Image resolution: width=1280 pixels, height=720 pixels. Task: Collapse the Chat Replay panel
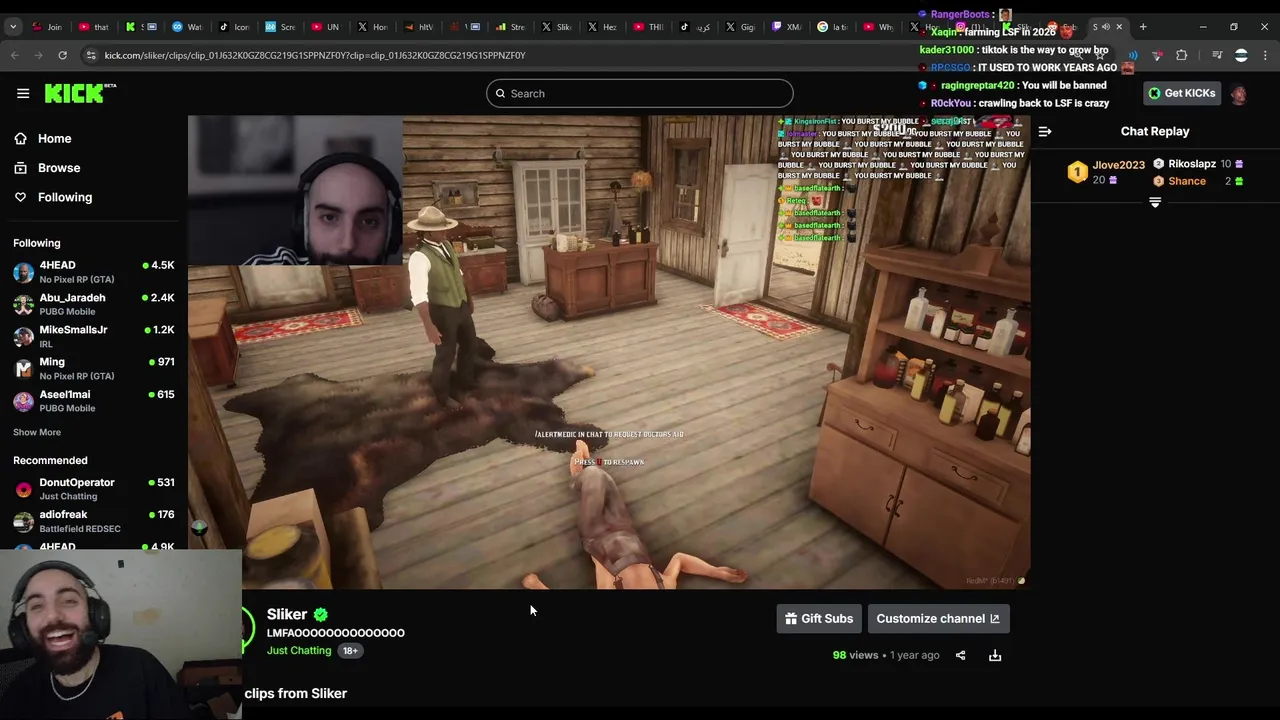1045,131
